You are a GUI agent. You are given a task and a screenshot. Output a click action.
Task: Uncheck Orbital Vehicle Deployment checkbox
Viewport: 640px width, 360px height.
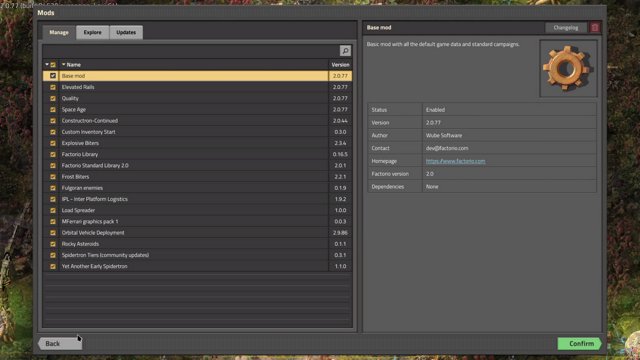(53, 233)
